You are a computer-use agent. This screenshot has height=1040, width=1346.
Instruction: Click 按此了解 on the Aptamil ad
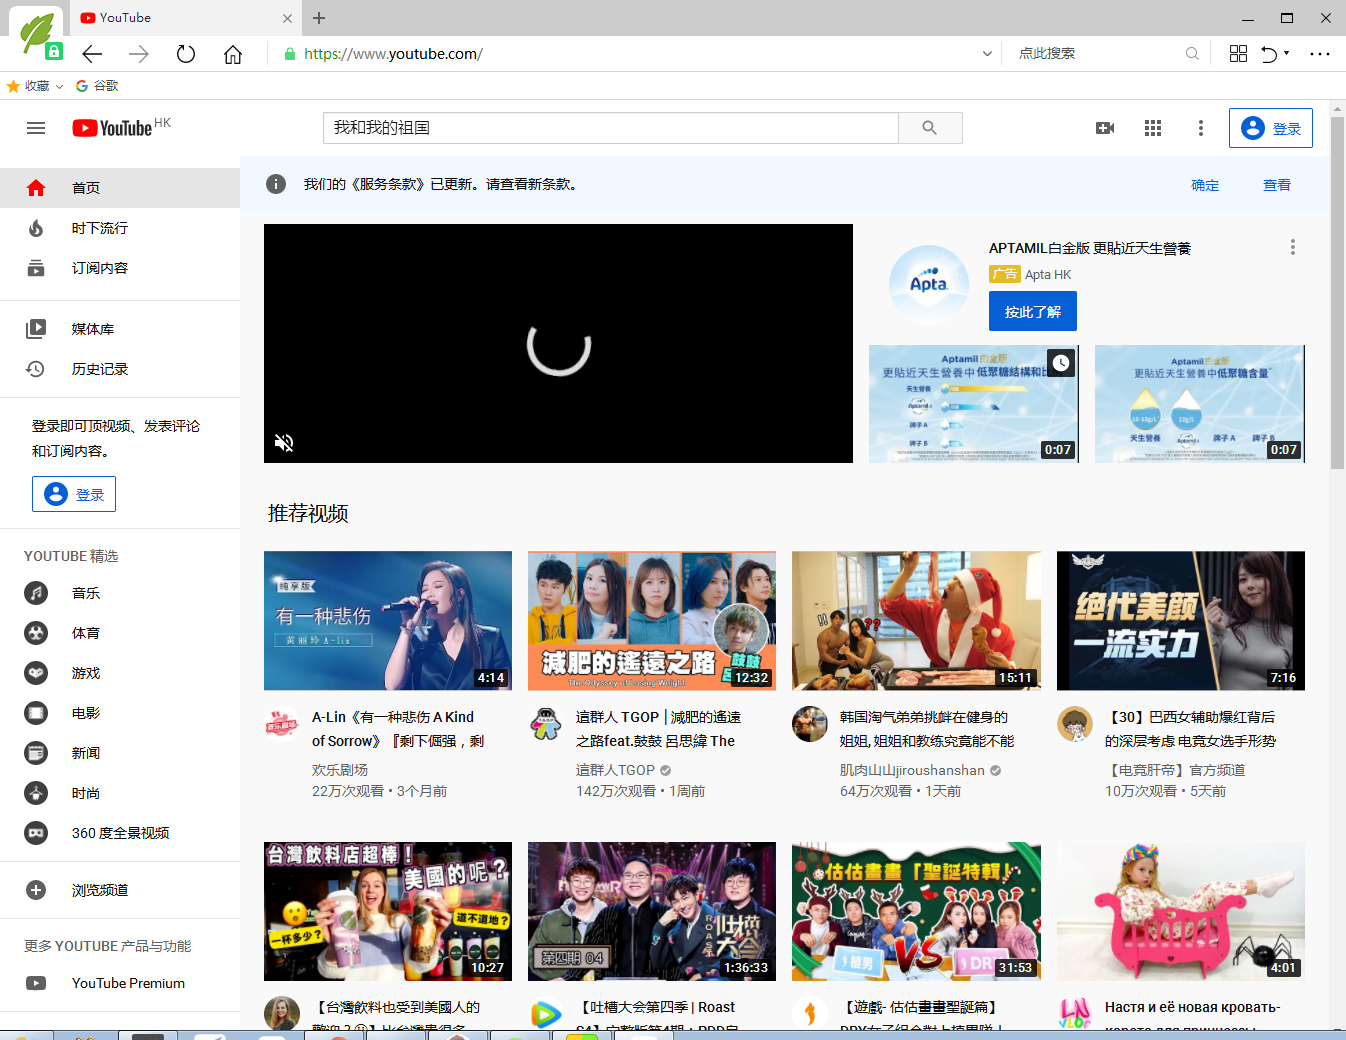pos(1033,311)
